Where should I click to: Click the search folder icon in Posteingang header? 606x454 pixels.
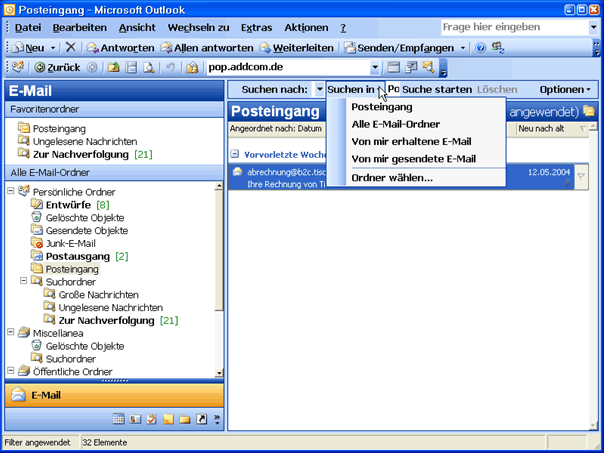589,111
